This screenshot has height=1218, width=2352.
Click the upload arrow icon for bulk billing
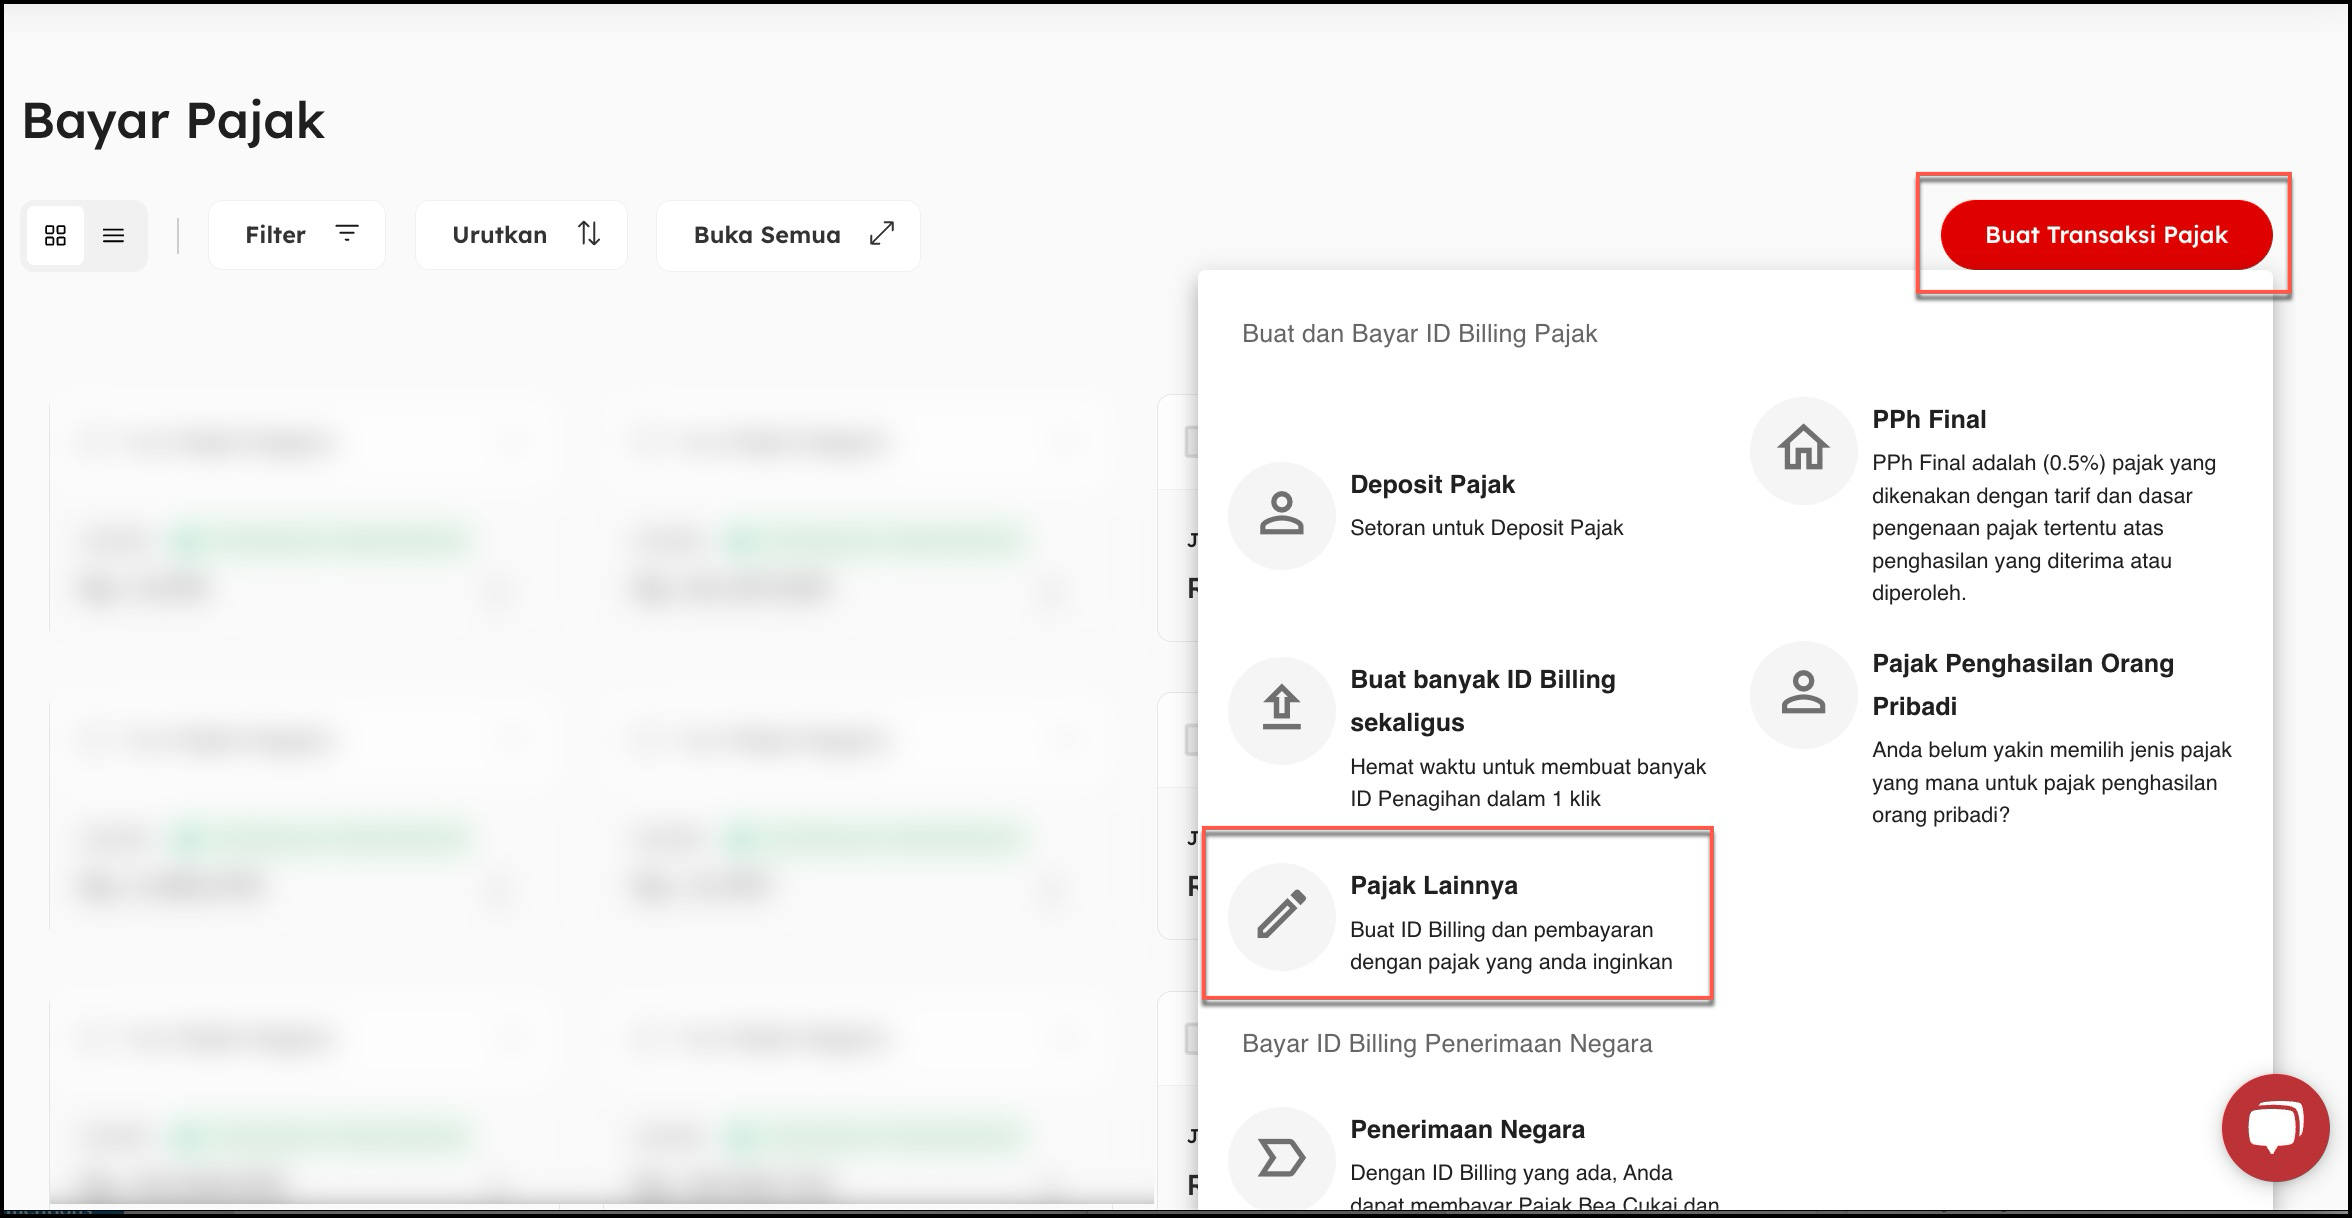point(1281,709)
